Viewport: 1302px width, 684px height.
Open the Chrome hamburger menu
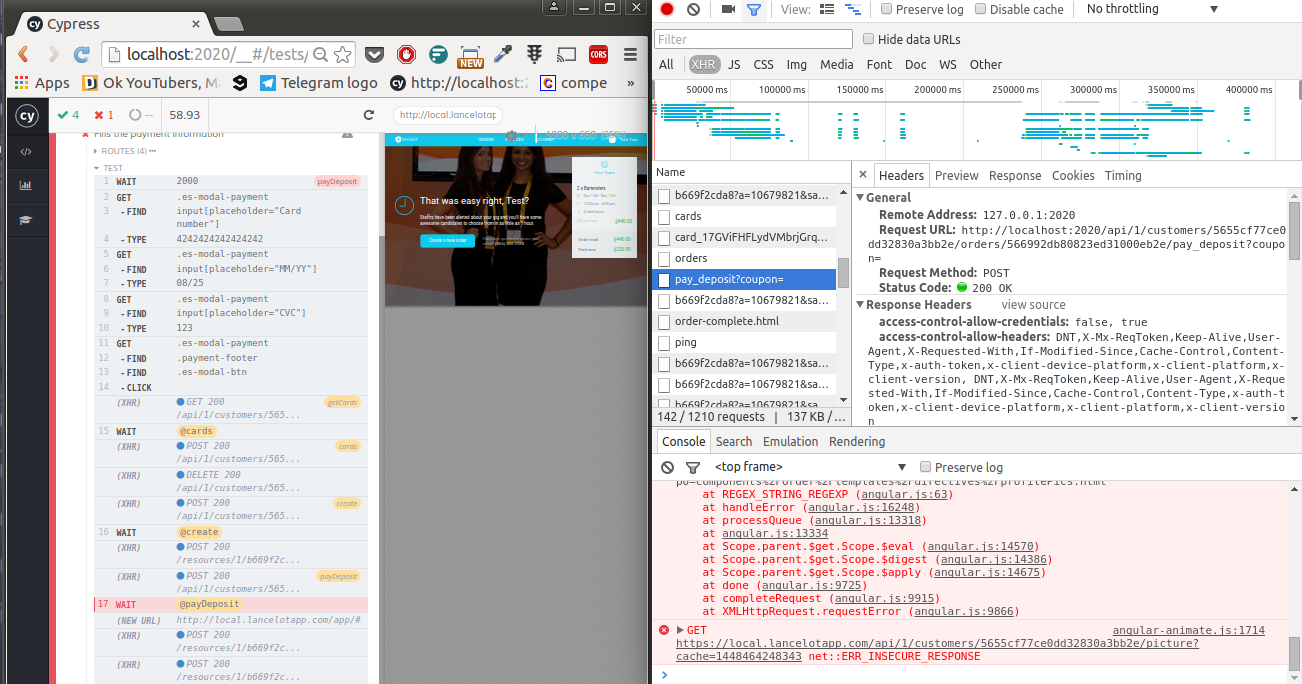[628, 54]
